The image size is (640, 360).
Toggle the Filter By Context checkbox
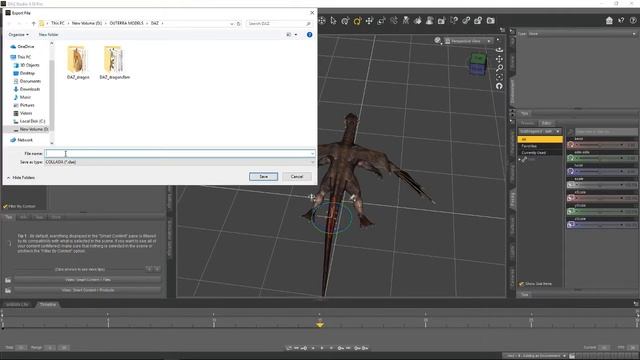[x=5, y=206]
